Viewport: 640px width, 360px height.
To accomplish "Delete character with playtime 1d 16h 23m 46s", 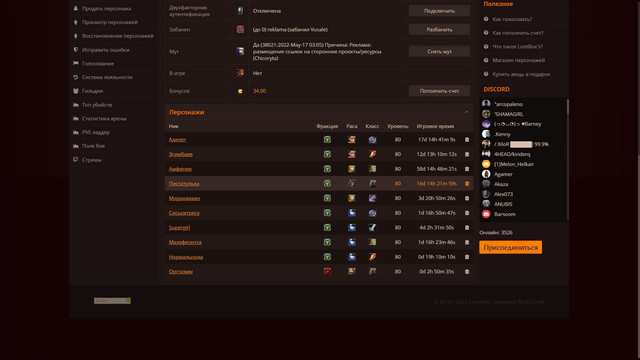I will pyautogui.click(x=467, y=242).
